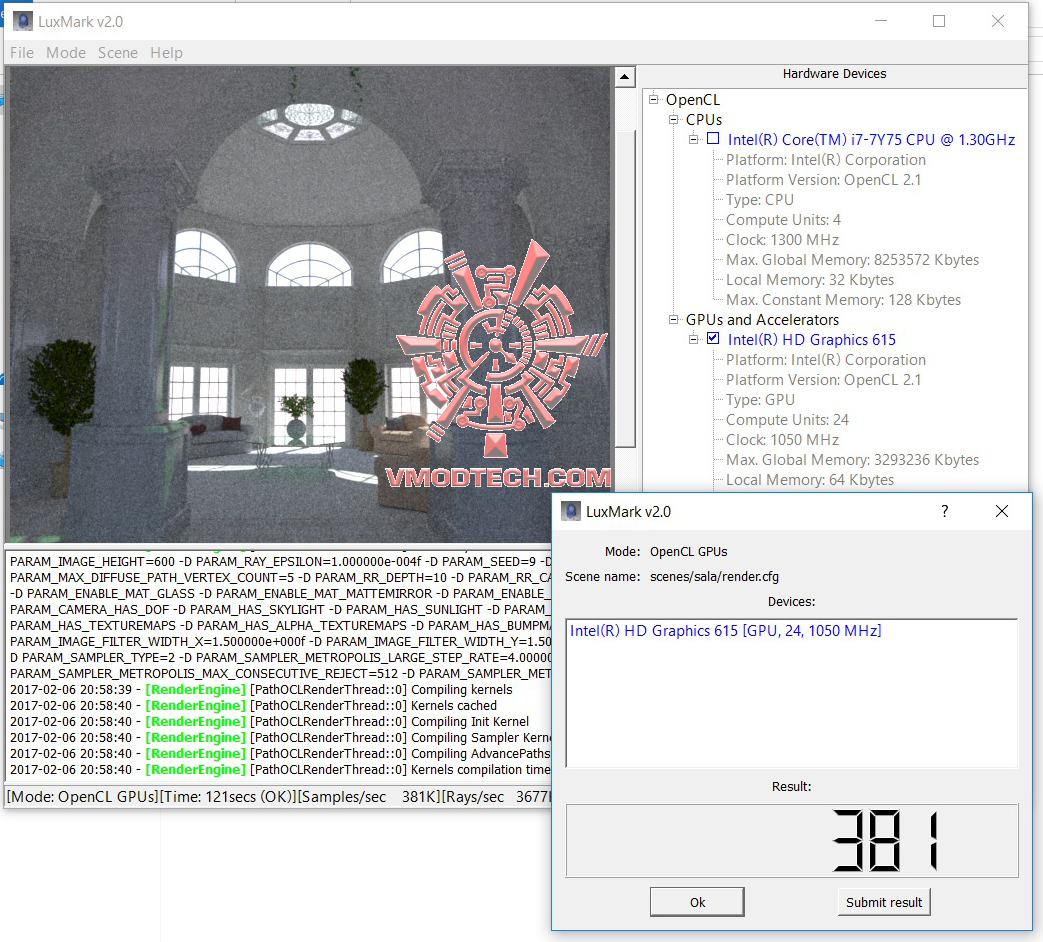The height and width of the screenshot is (942, 1043).
Task: Click the Intel HD Graphics 615 tree label
Action: tap(811, 339)
